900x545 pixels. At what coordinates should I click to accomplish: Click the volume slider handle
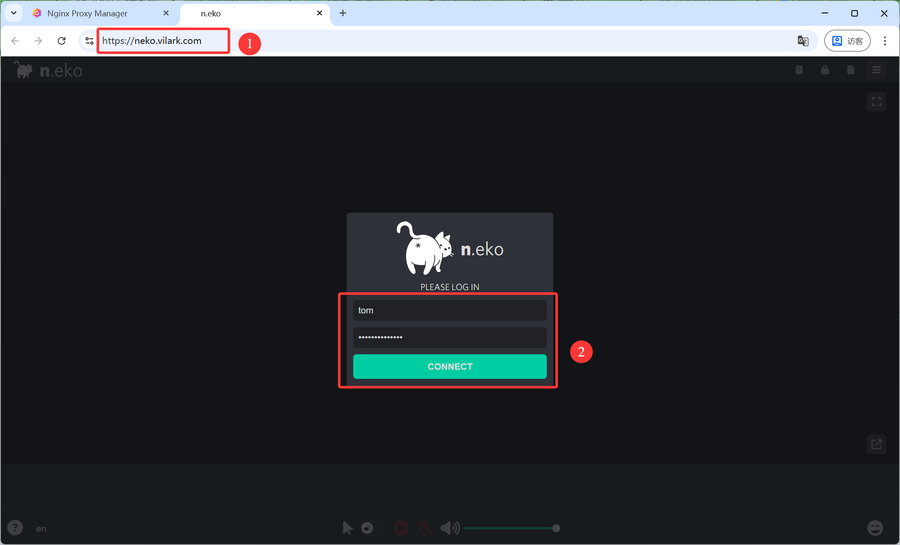coord(556,528)
